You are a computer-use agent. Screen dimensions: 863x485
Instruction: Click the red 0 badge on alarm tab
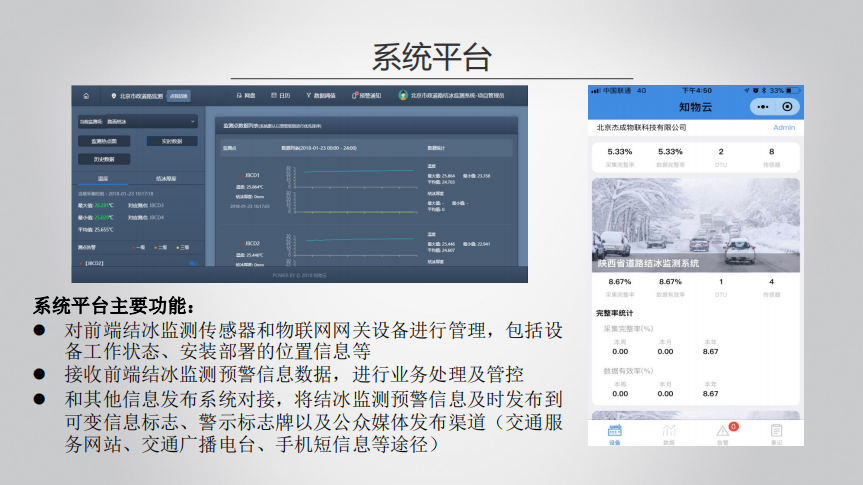click(x=733, y=426)
